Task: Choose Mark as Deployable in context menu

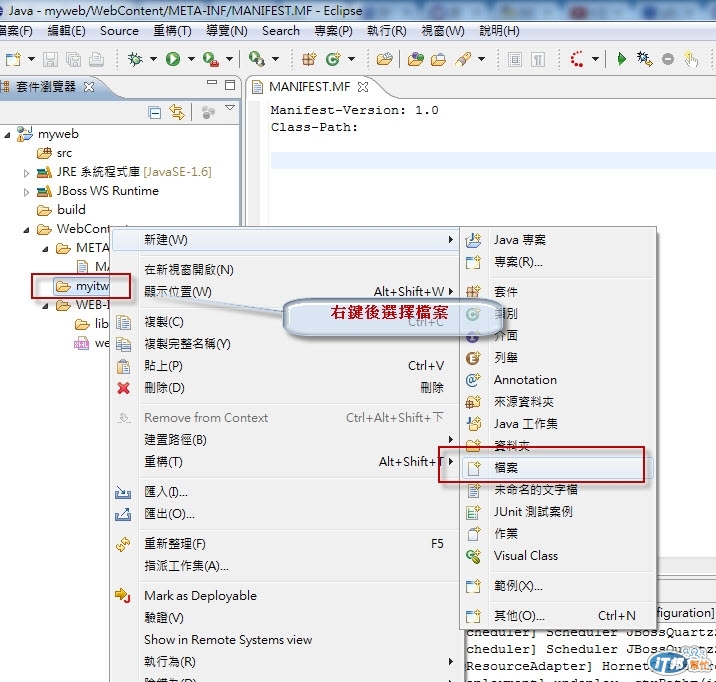Action: (285, 596)
